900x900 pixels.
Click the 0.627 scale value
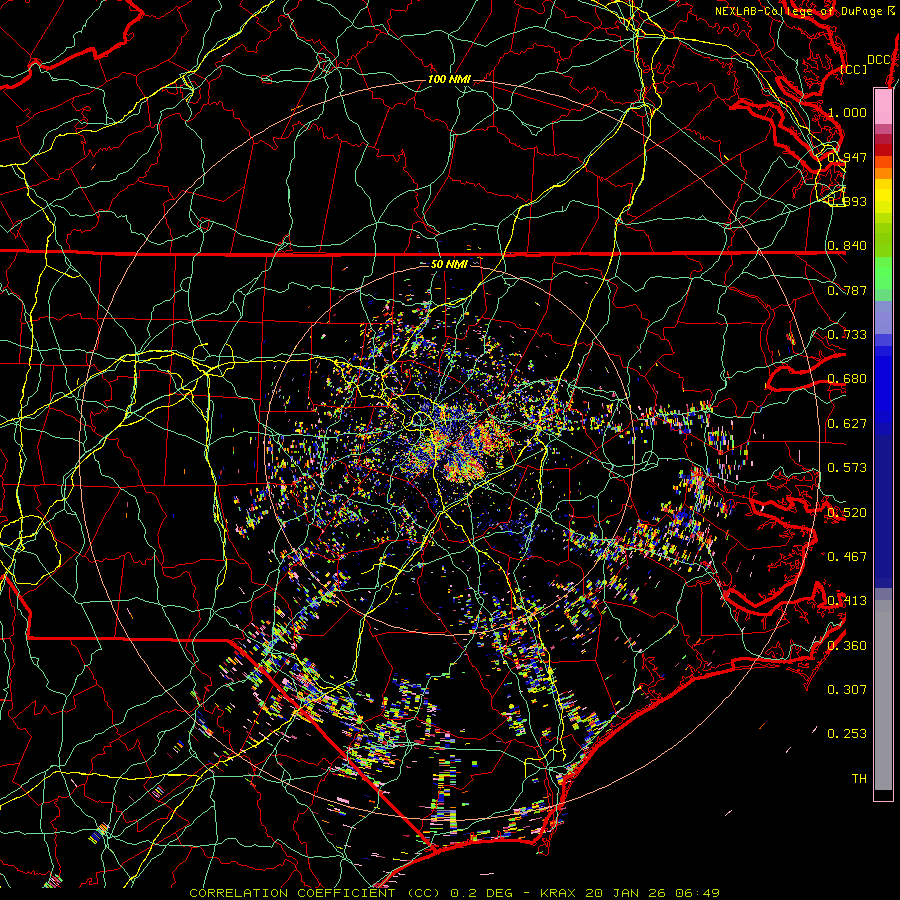[x=847, y=423]
